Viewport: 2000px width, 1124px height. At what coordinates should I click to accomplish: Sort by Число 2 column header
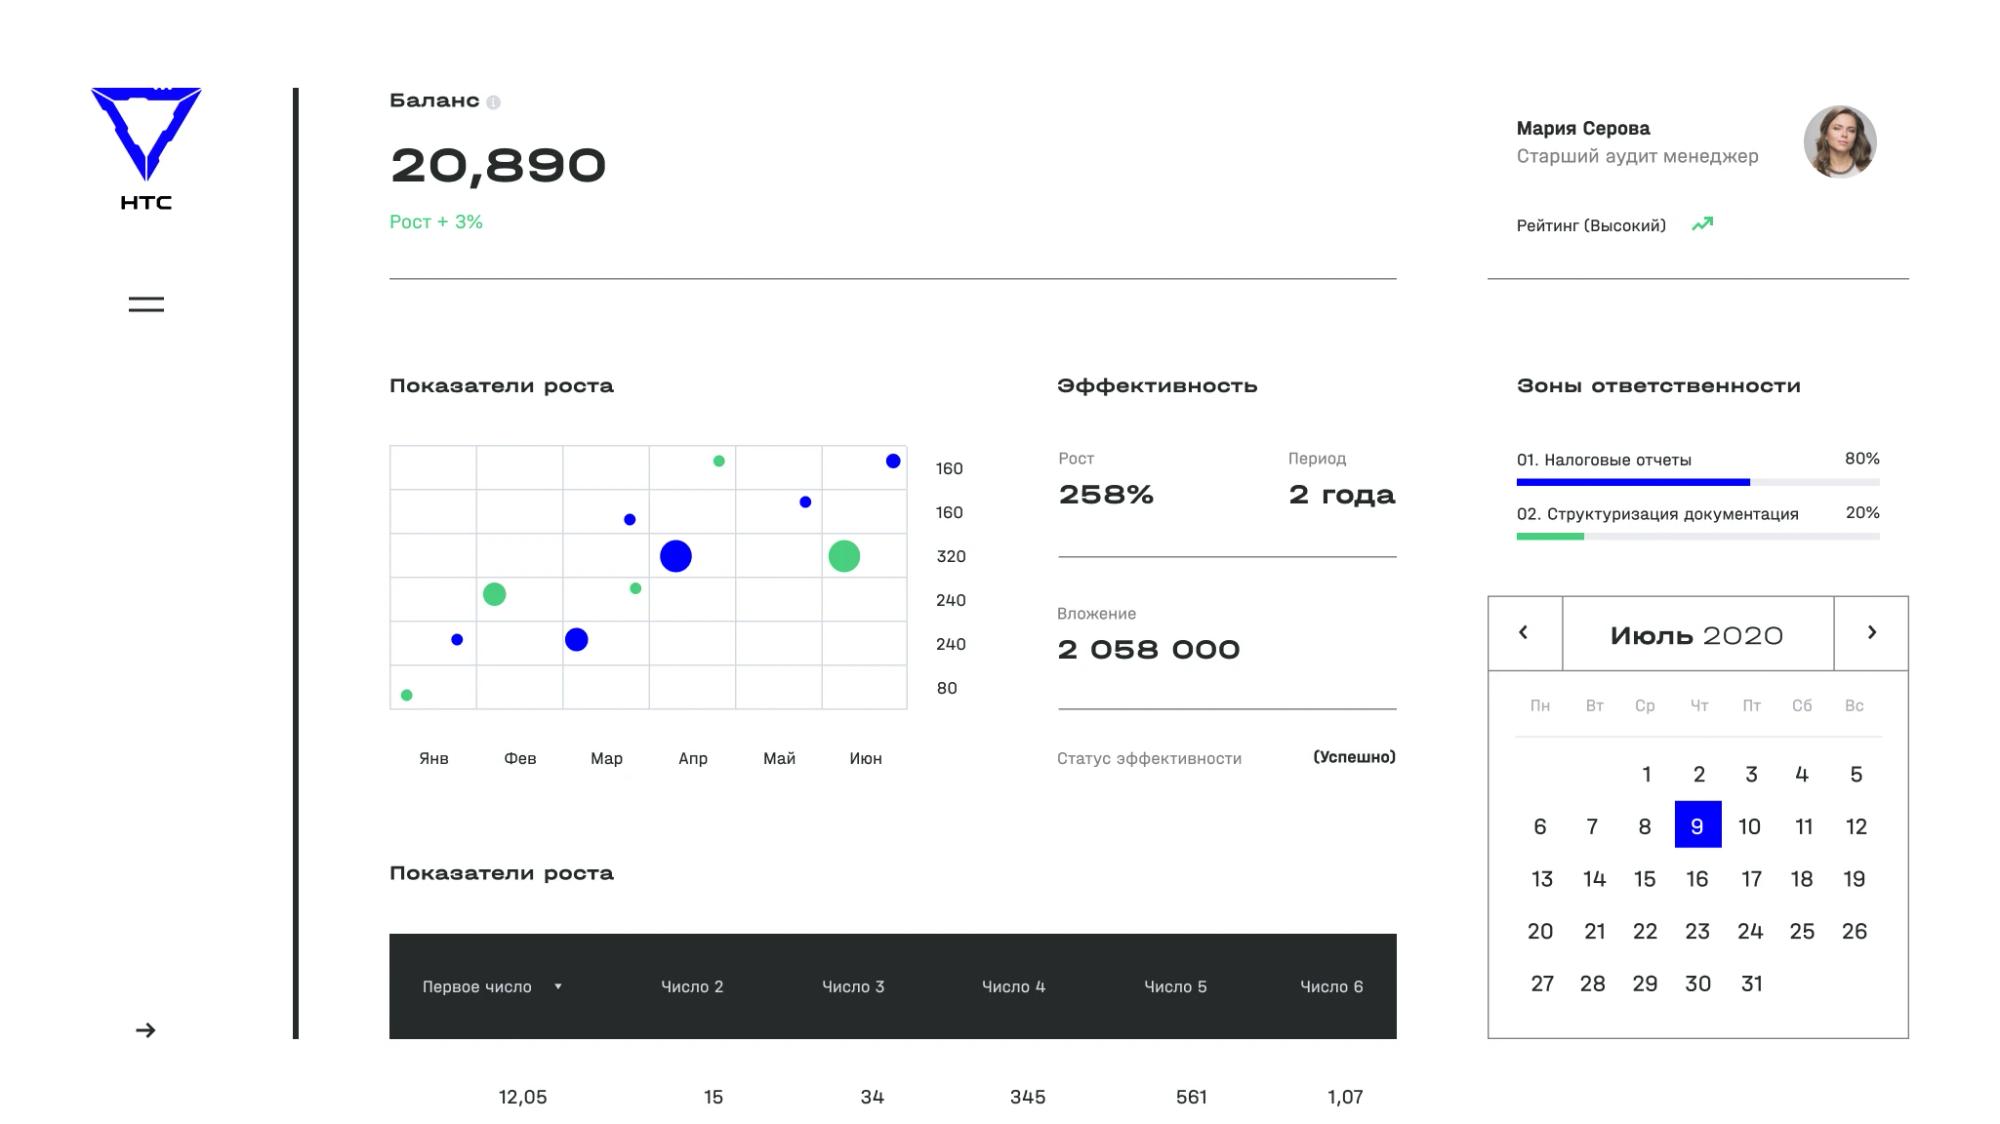tap(692, 987)
